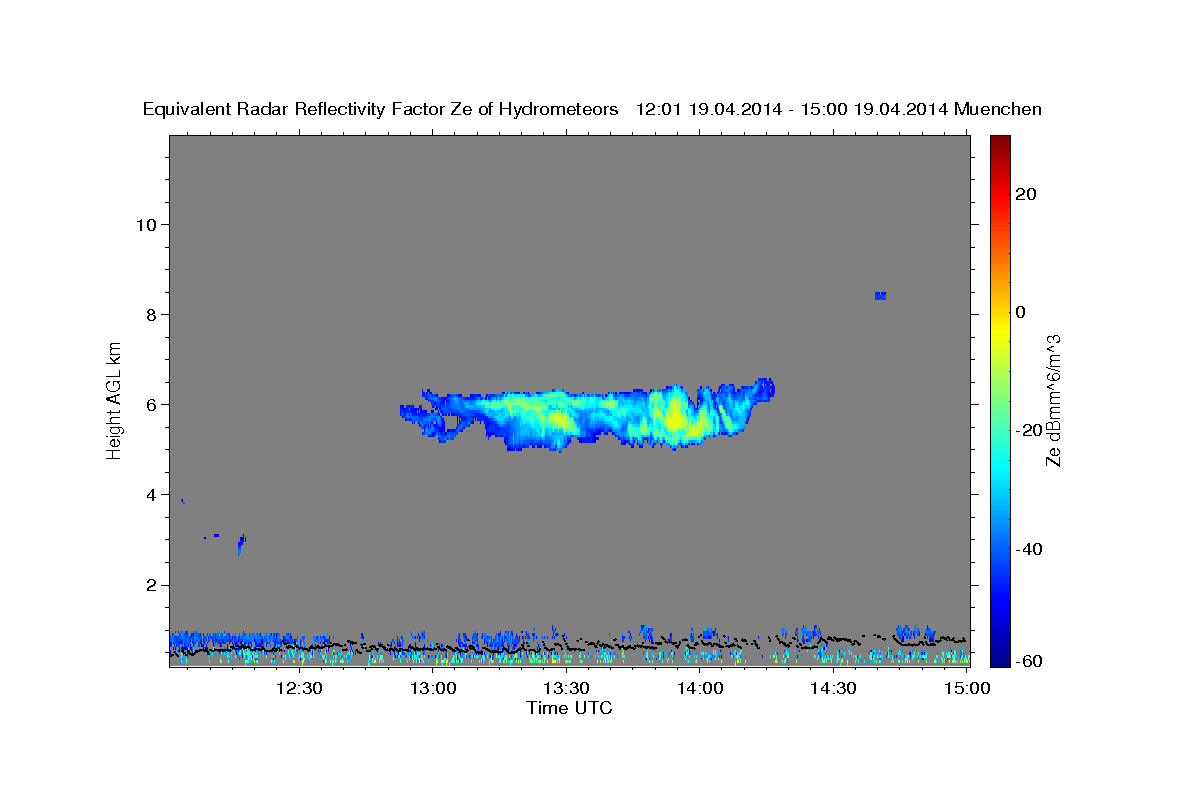Click the large cloud echo near 6 km
The image size is (1200, 800).
[588, 415]
